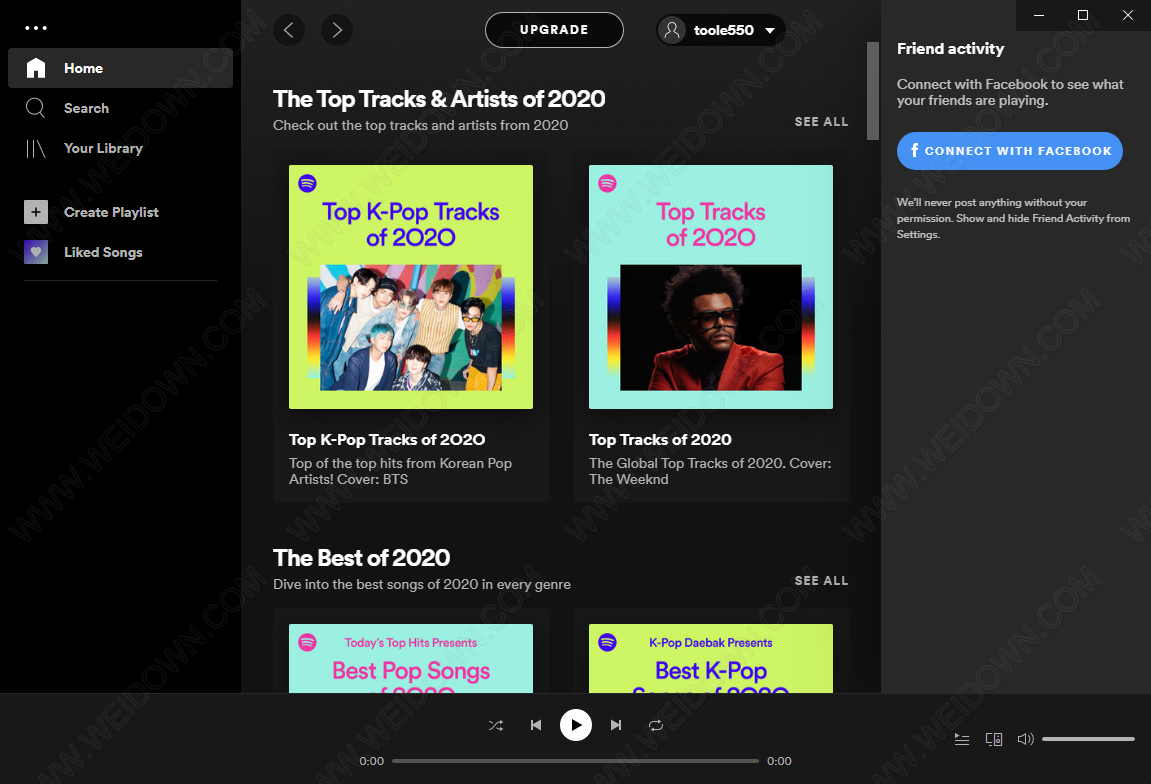
Task: Click Spotify logo on Top Tracks cover
Action: click(x=607, y=183)
